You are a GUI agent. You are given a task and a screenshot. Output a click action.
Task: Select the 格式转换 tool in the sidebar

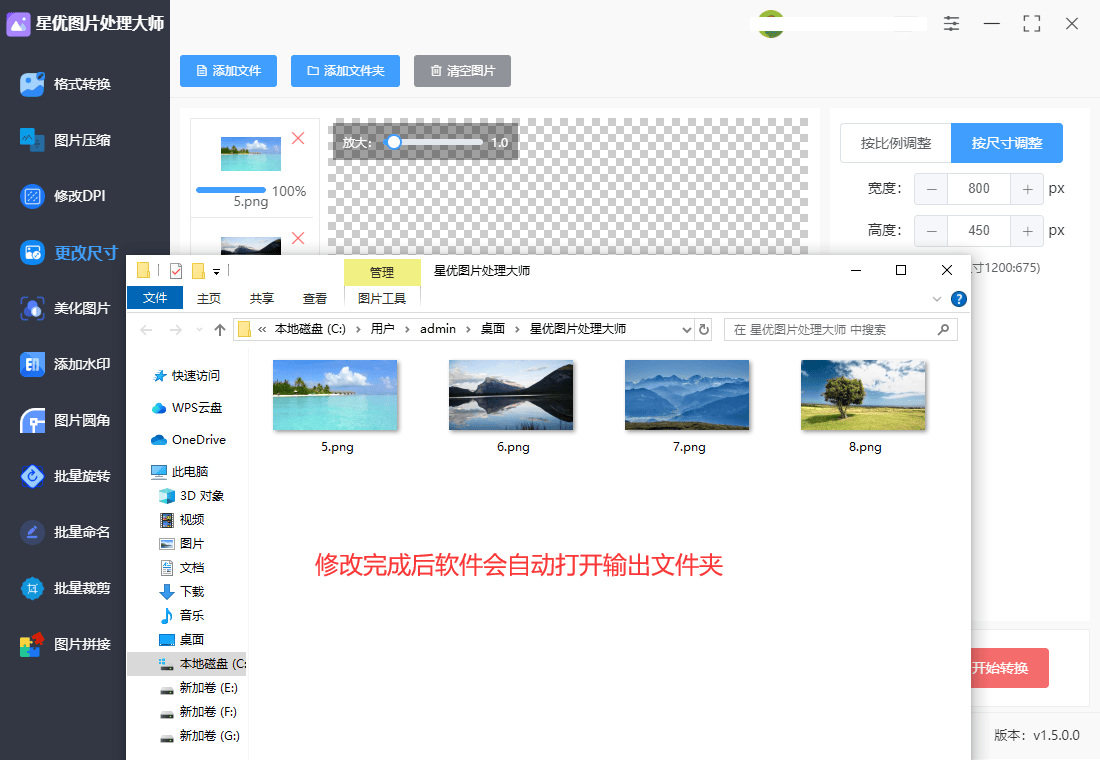[x=63, y=85]
